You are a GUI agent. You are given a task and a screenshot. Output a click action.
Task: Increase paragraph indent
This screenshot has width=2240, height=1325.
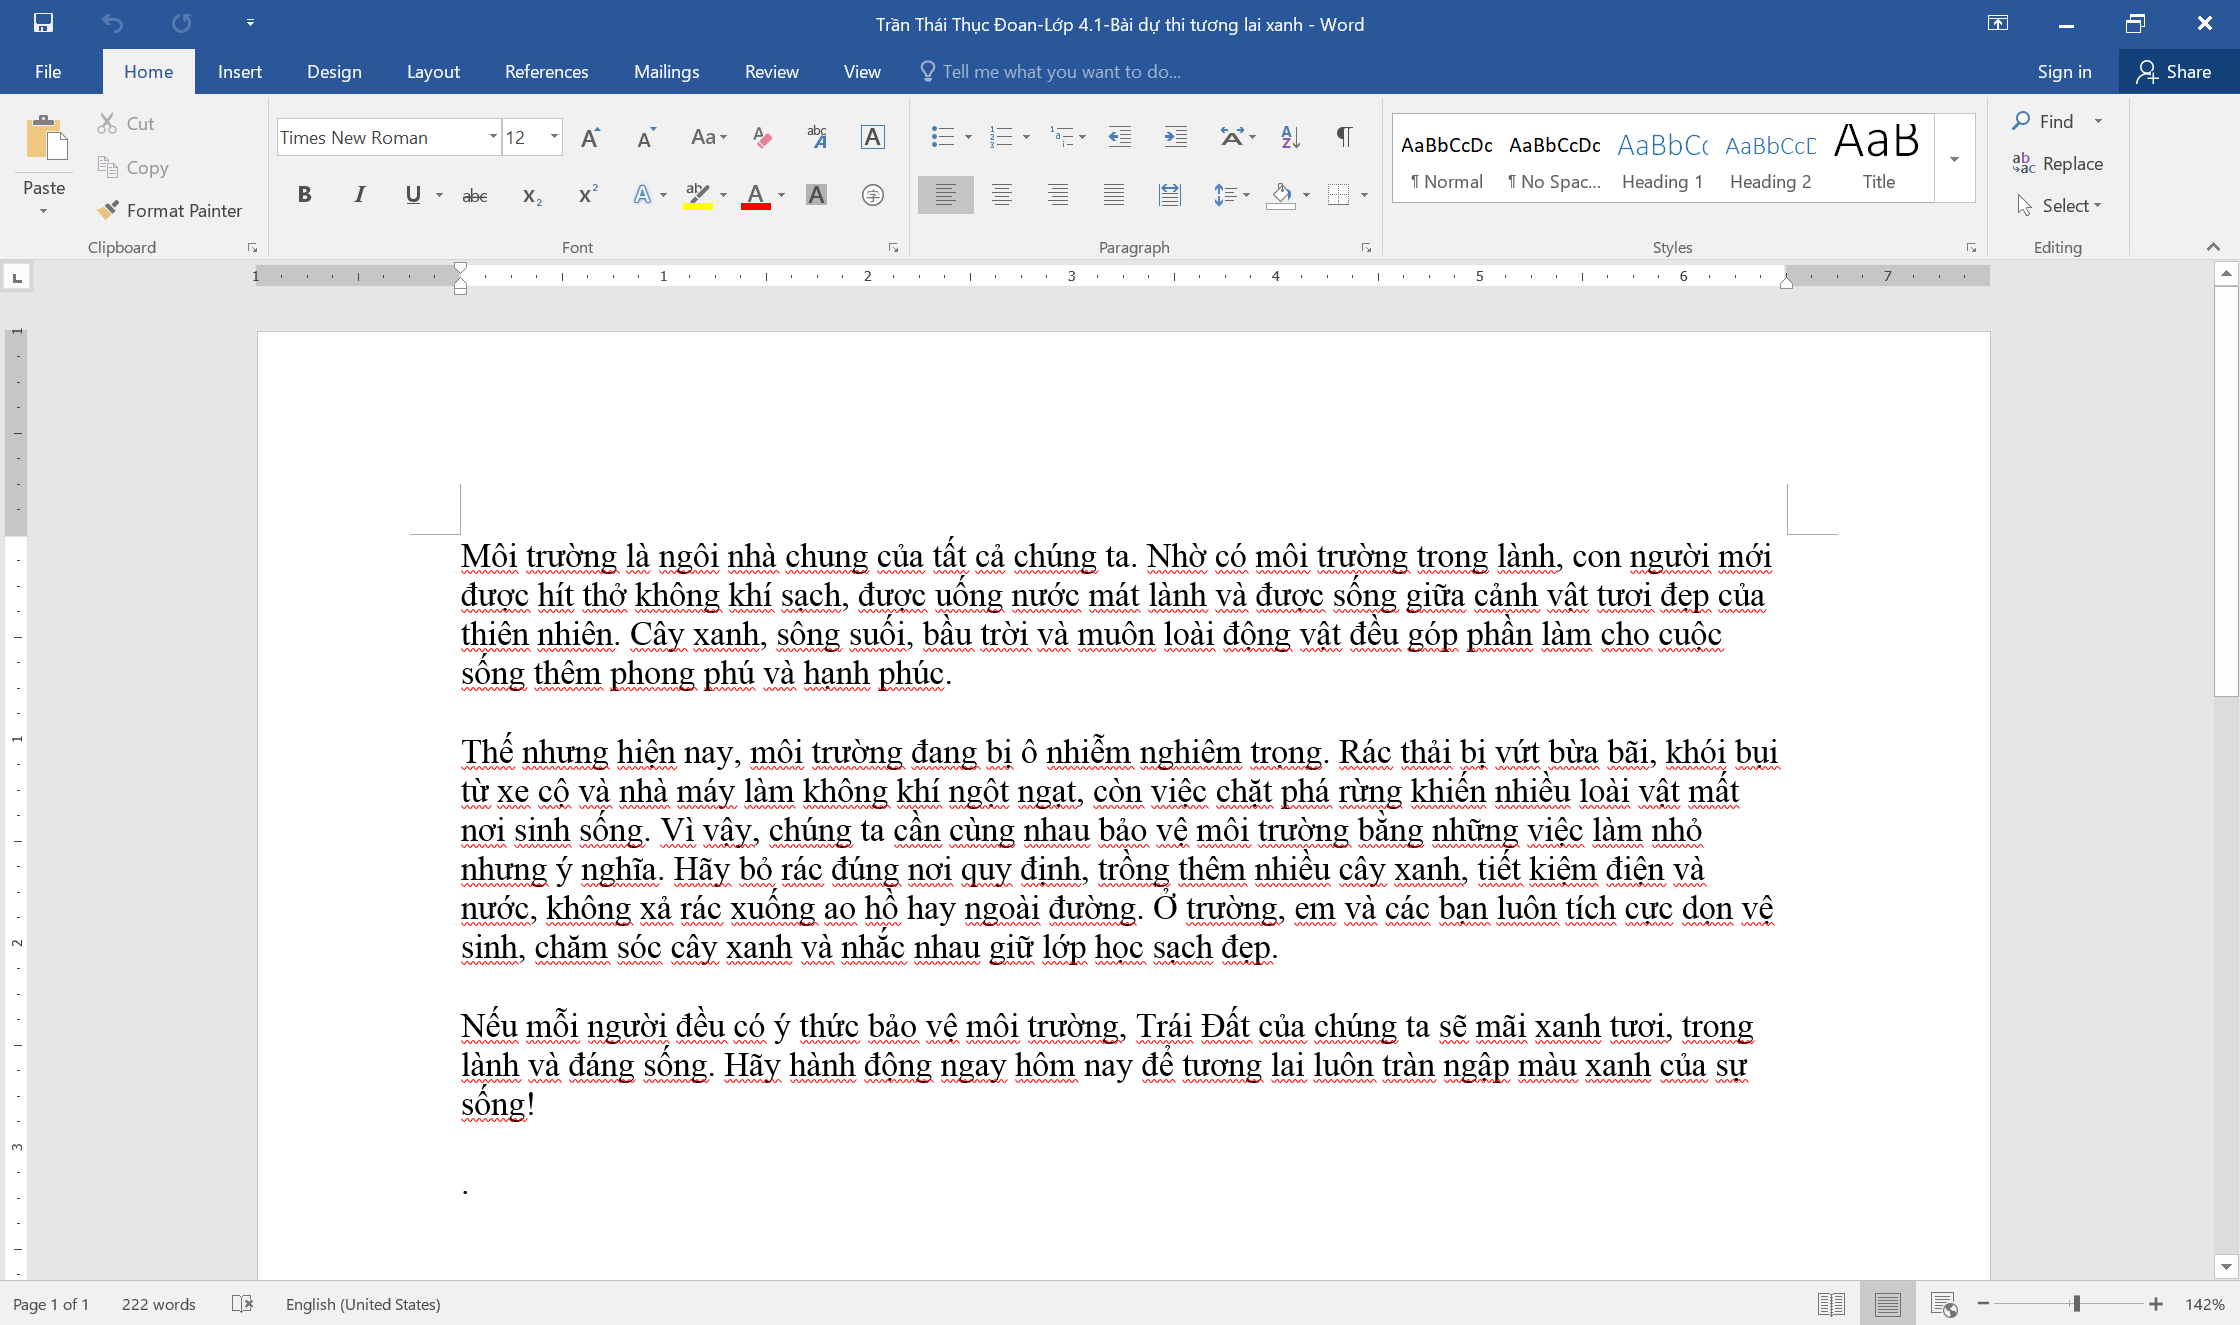pyautogui.click(x=1176, y=137)
